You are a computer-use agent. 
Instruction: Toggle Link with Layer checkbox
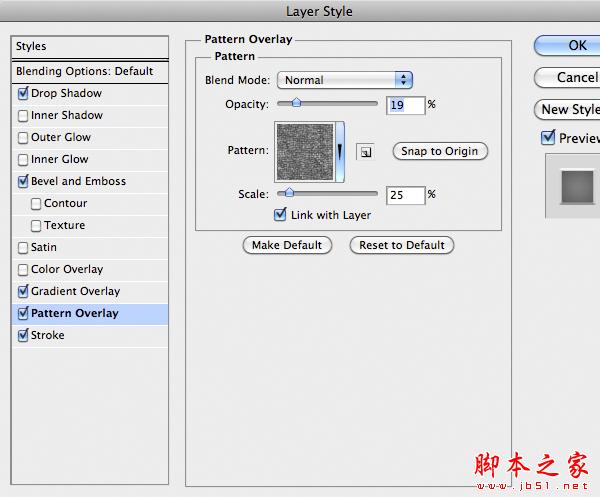pyautogui.click(x=280, y=215)
